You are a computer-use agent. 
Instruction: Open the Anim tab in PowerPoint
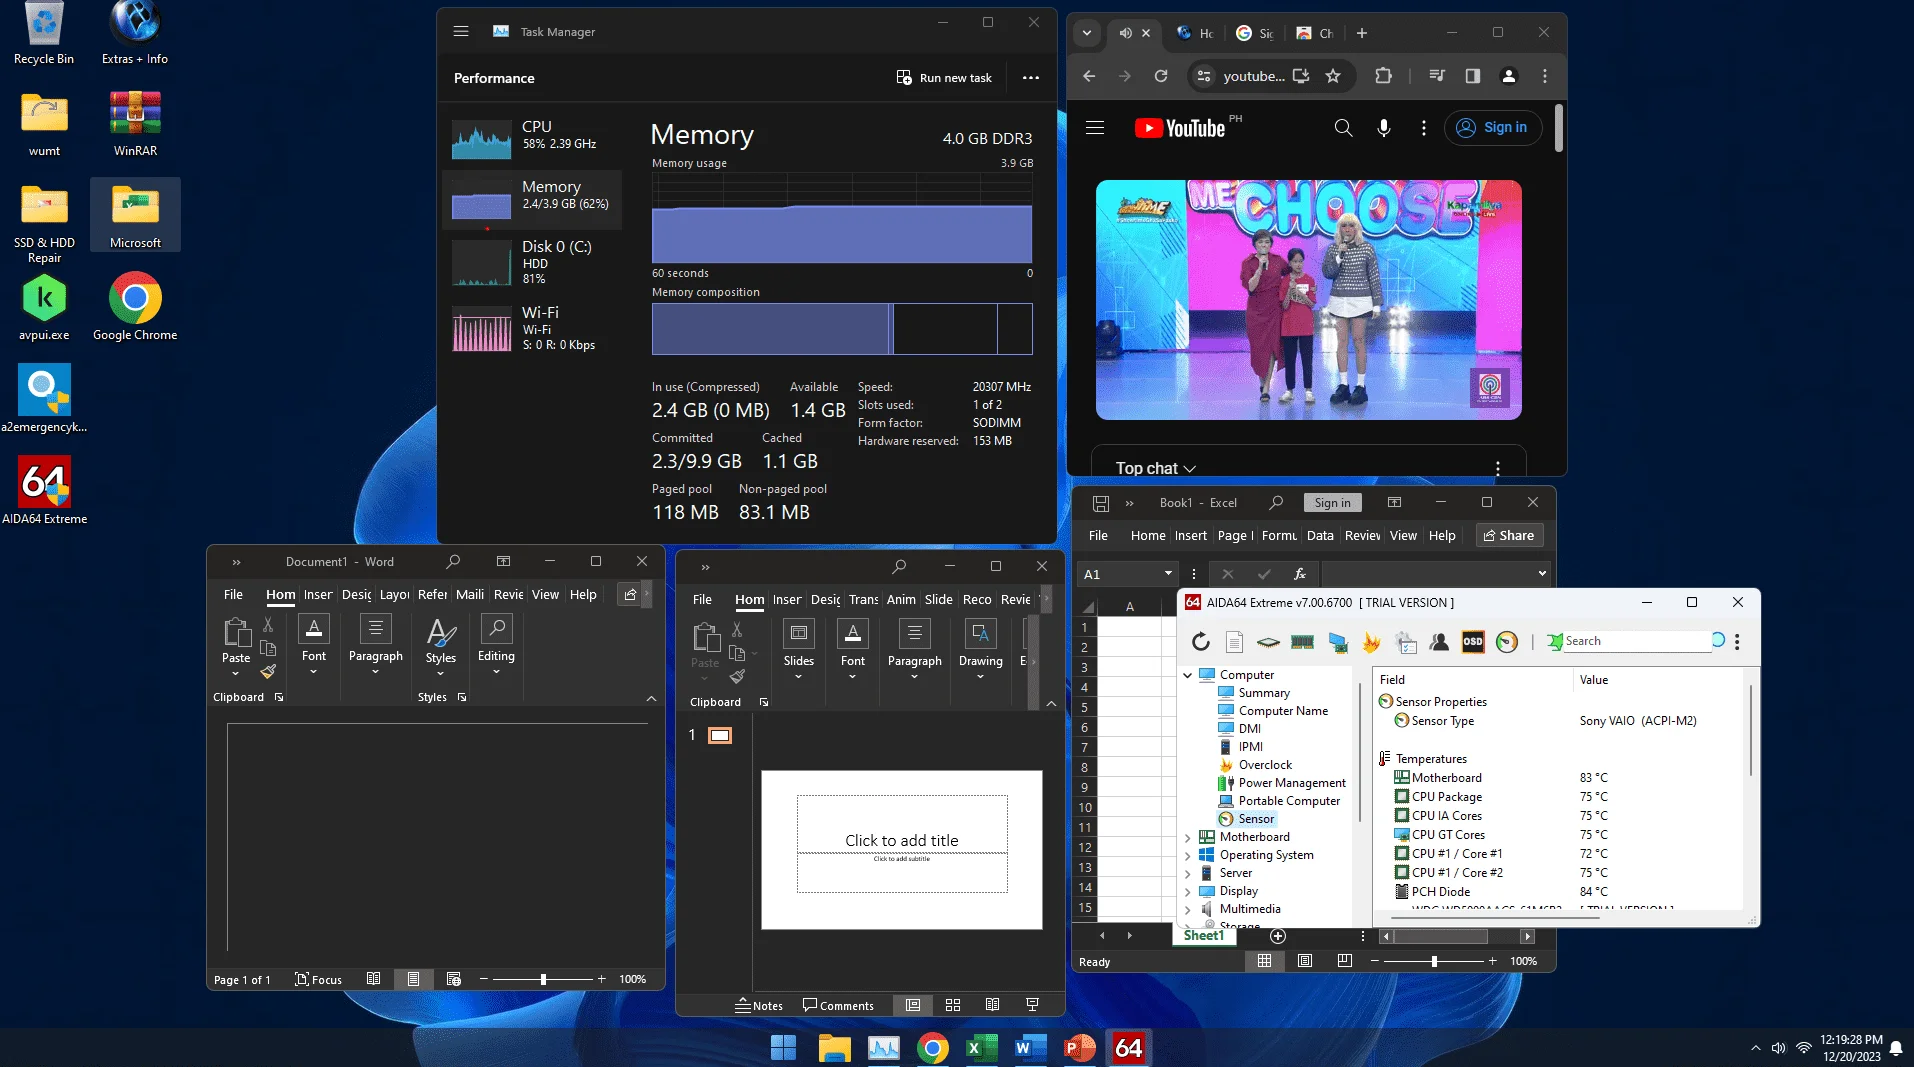(901, 599)
